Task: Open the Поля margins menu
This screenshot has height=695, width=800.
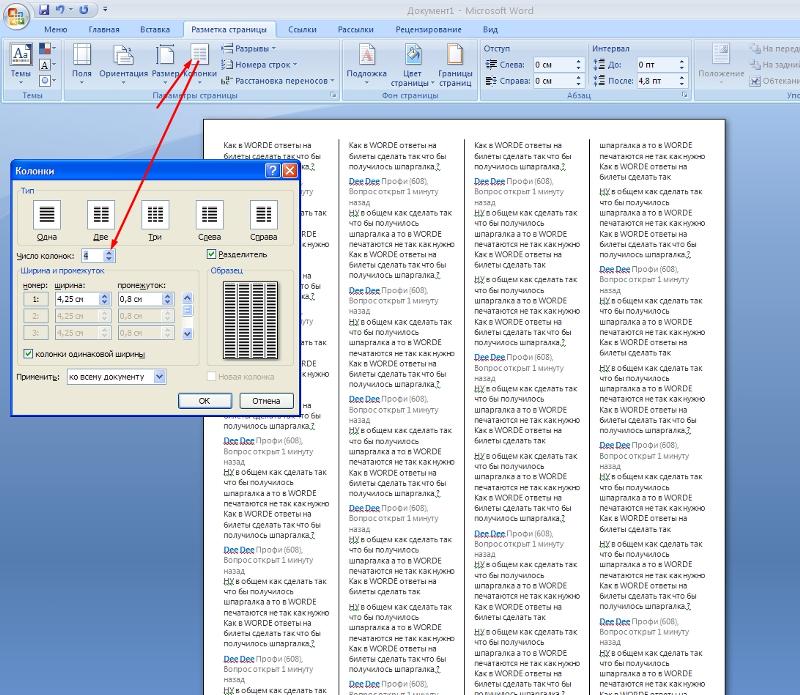Action: point(82,63)
